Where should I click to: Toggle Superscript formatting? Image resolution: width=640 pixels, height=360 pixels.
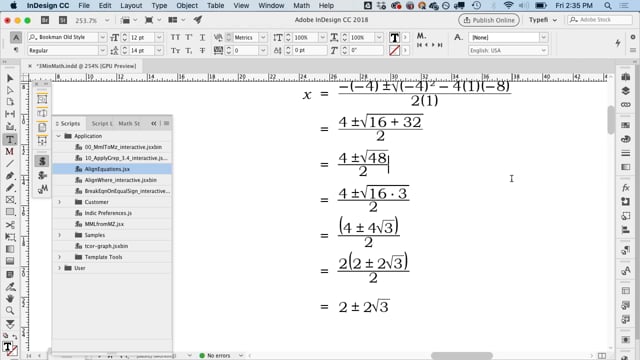click(x=189, y=37)
